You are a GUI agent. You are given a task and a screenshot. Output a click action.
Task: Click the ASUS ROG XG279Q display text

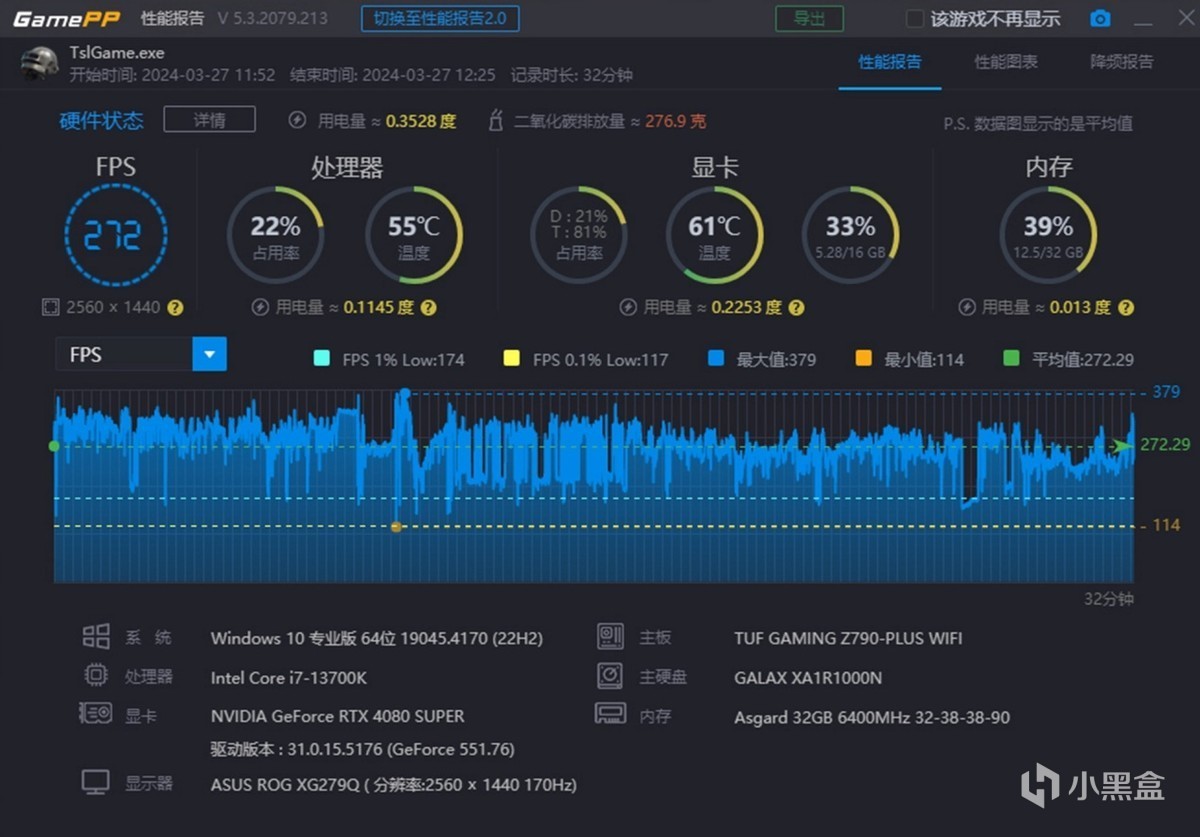point(394,785)
